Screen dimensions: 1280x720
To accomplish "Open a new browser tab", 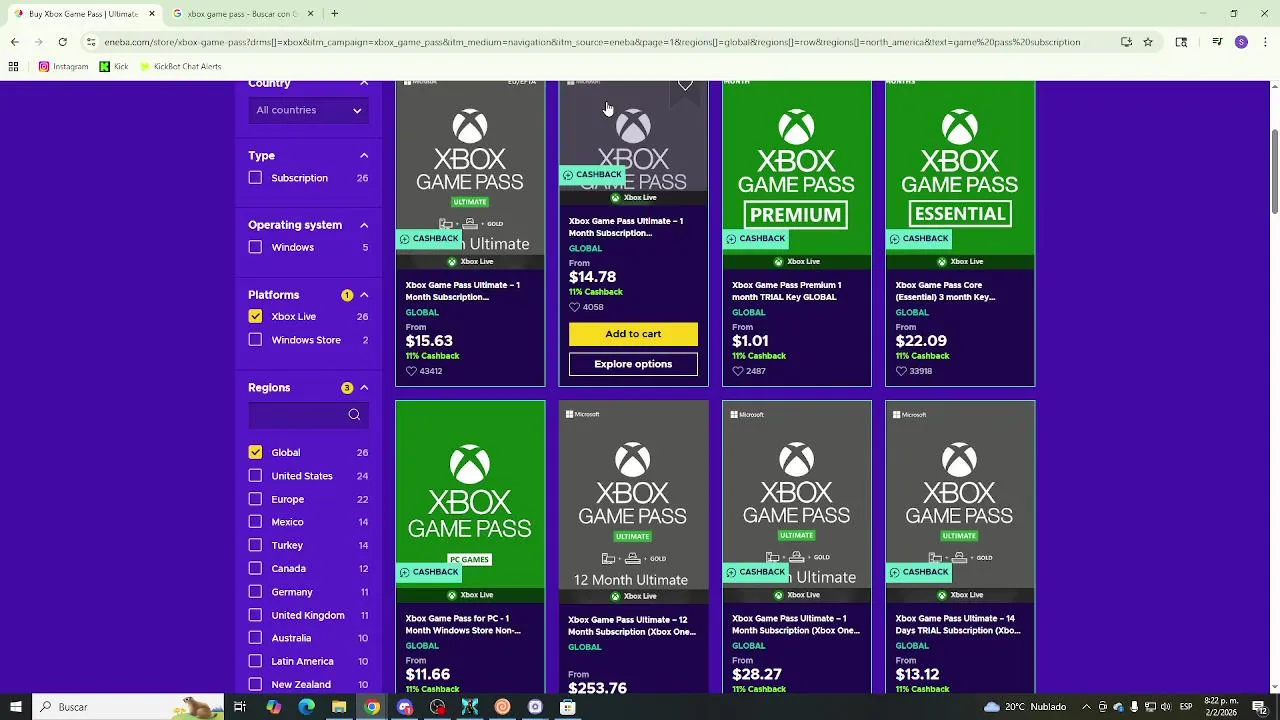I will (x=334, y=14).
